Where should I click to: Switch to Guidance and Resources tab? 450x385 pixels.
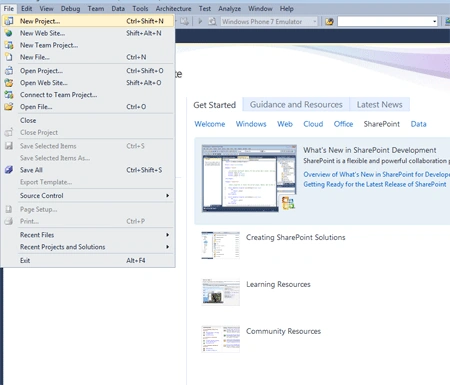pyautogui.click(x=296, y=105)
